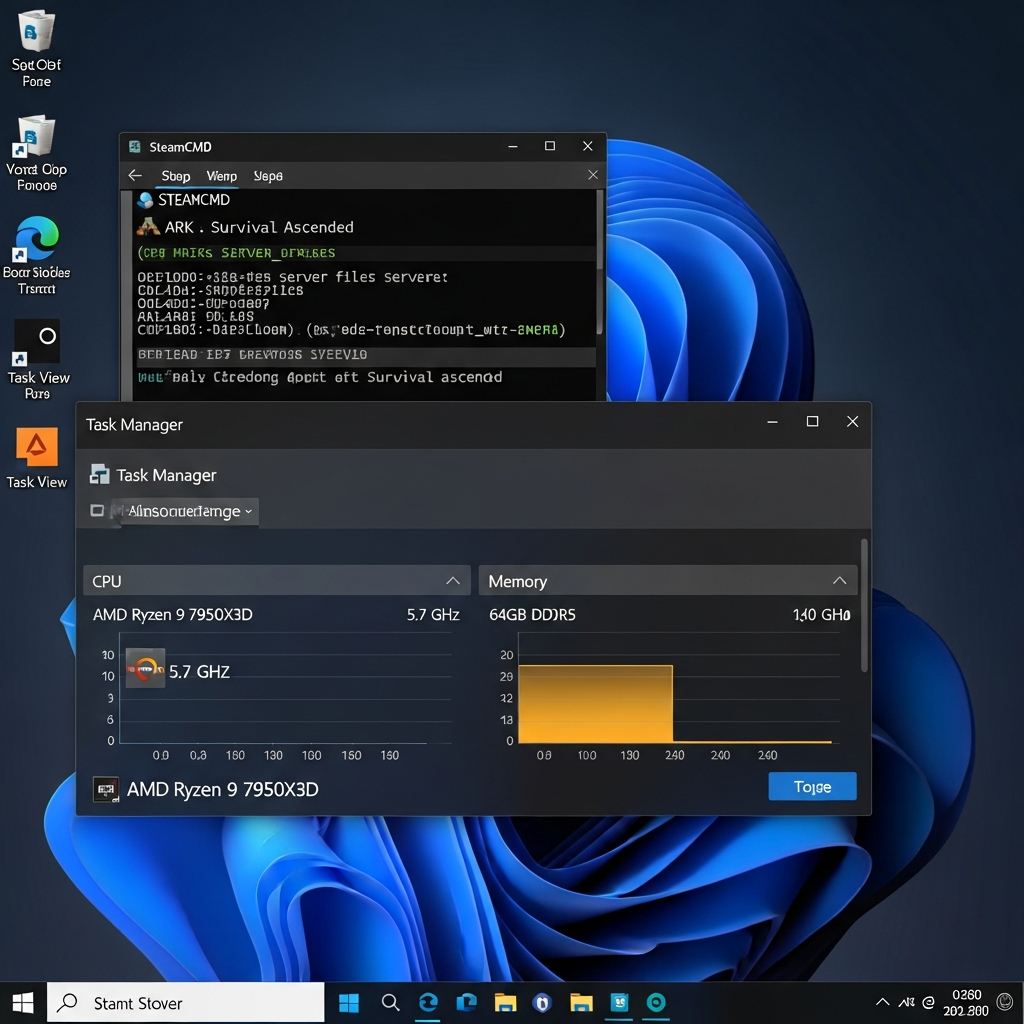This screenshot has width=1024, height=1024.
Task: Click the Task Manager app icon in the header
Action: click(x=99, y=474)
